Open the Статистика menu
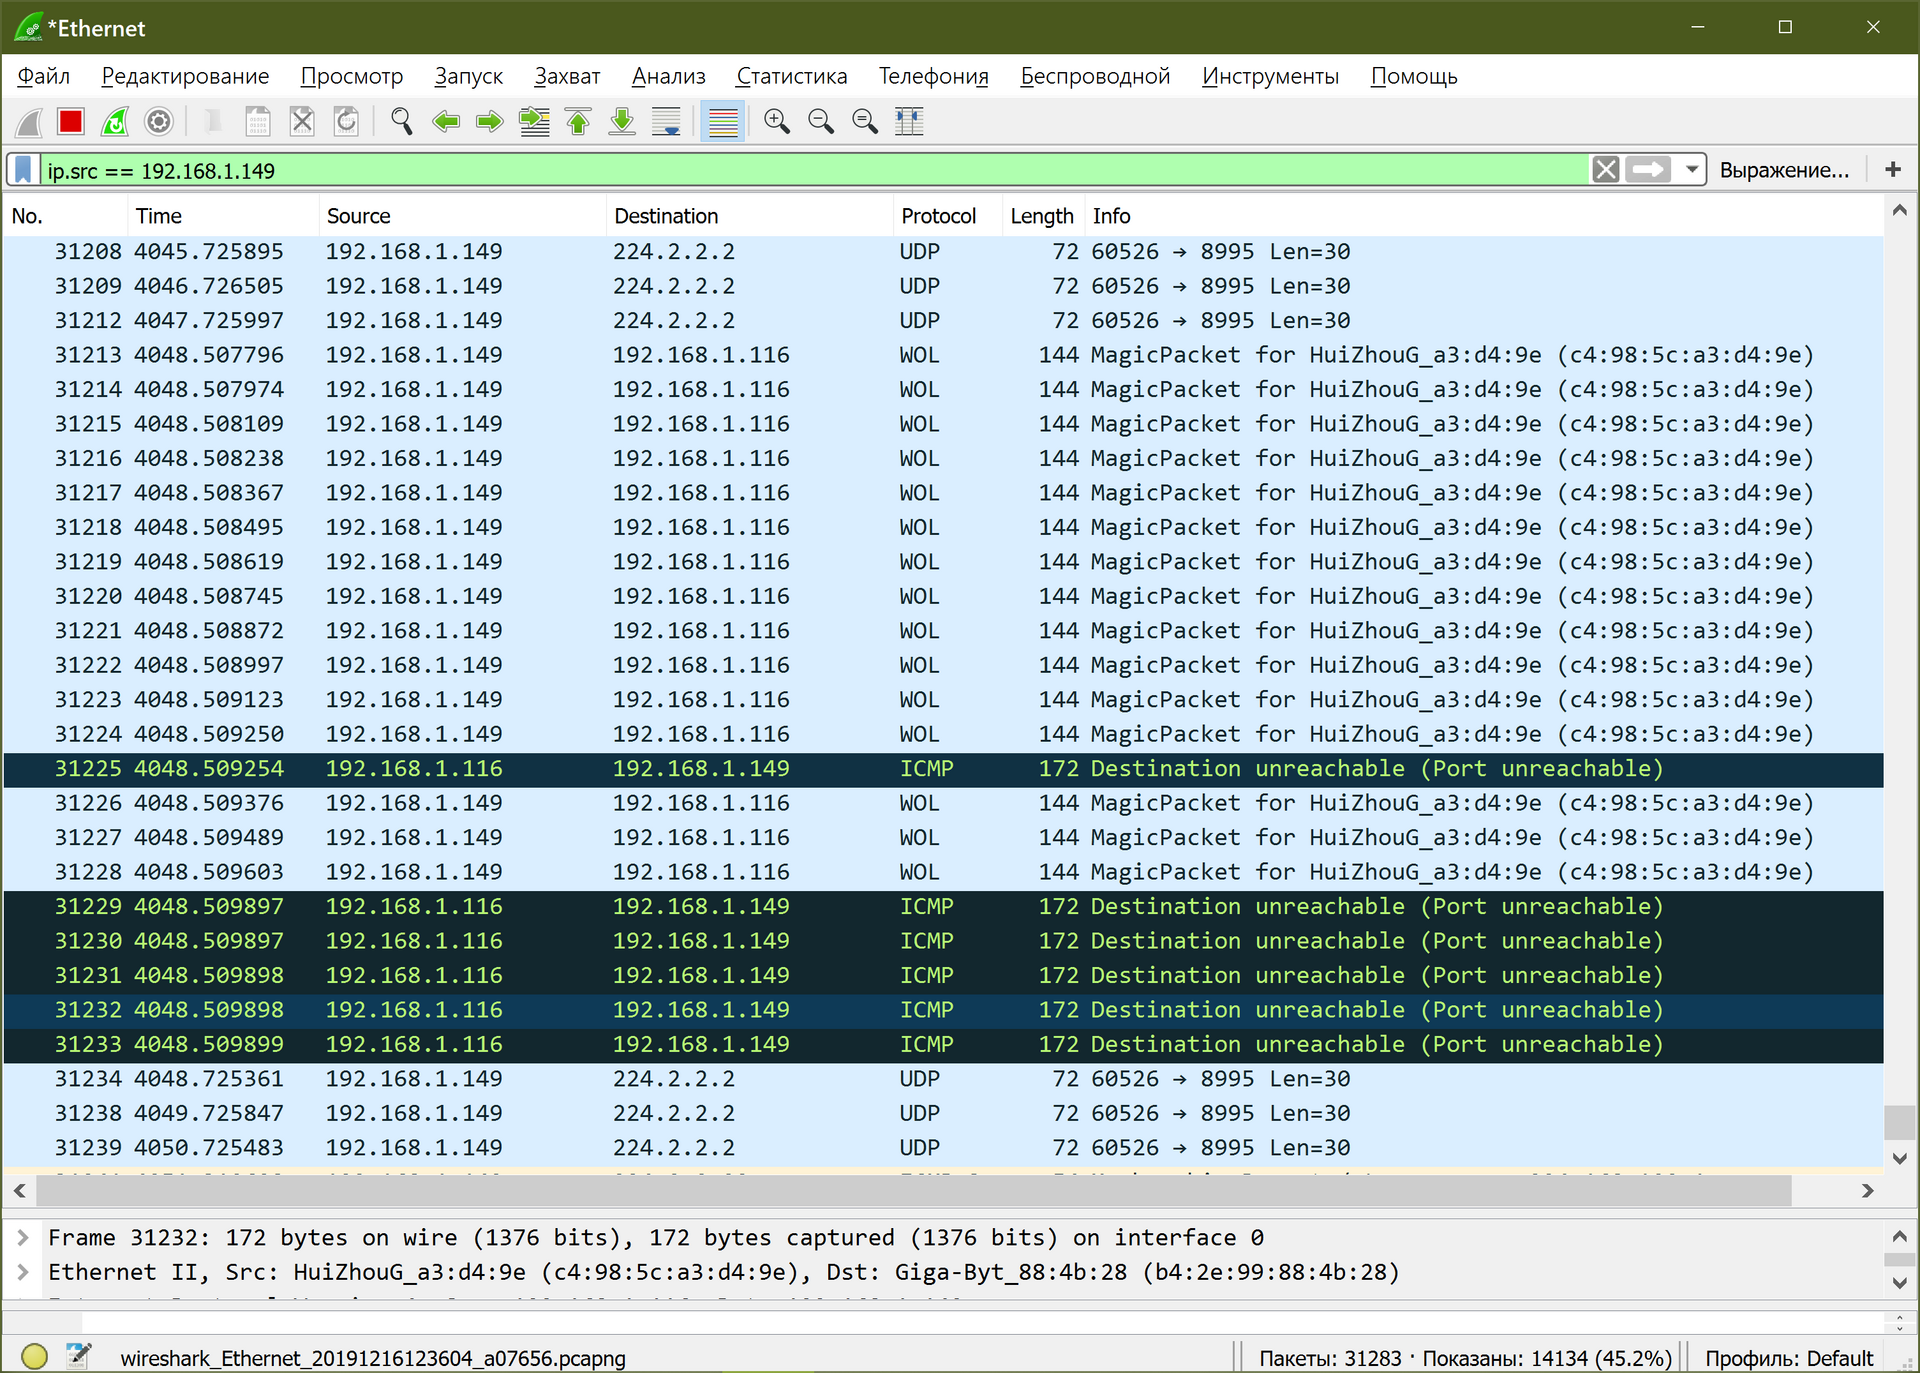The image size is (1920, 1373). click(x=791, y=76)
